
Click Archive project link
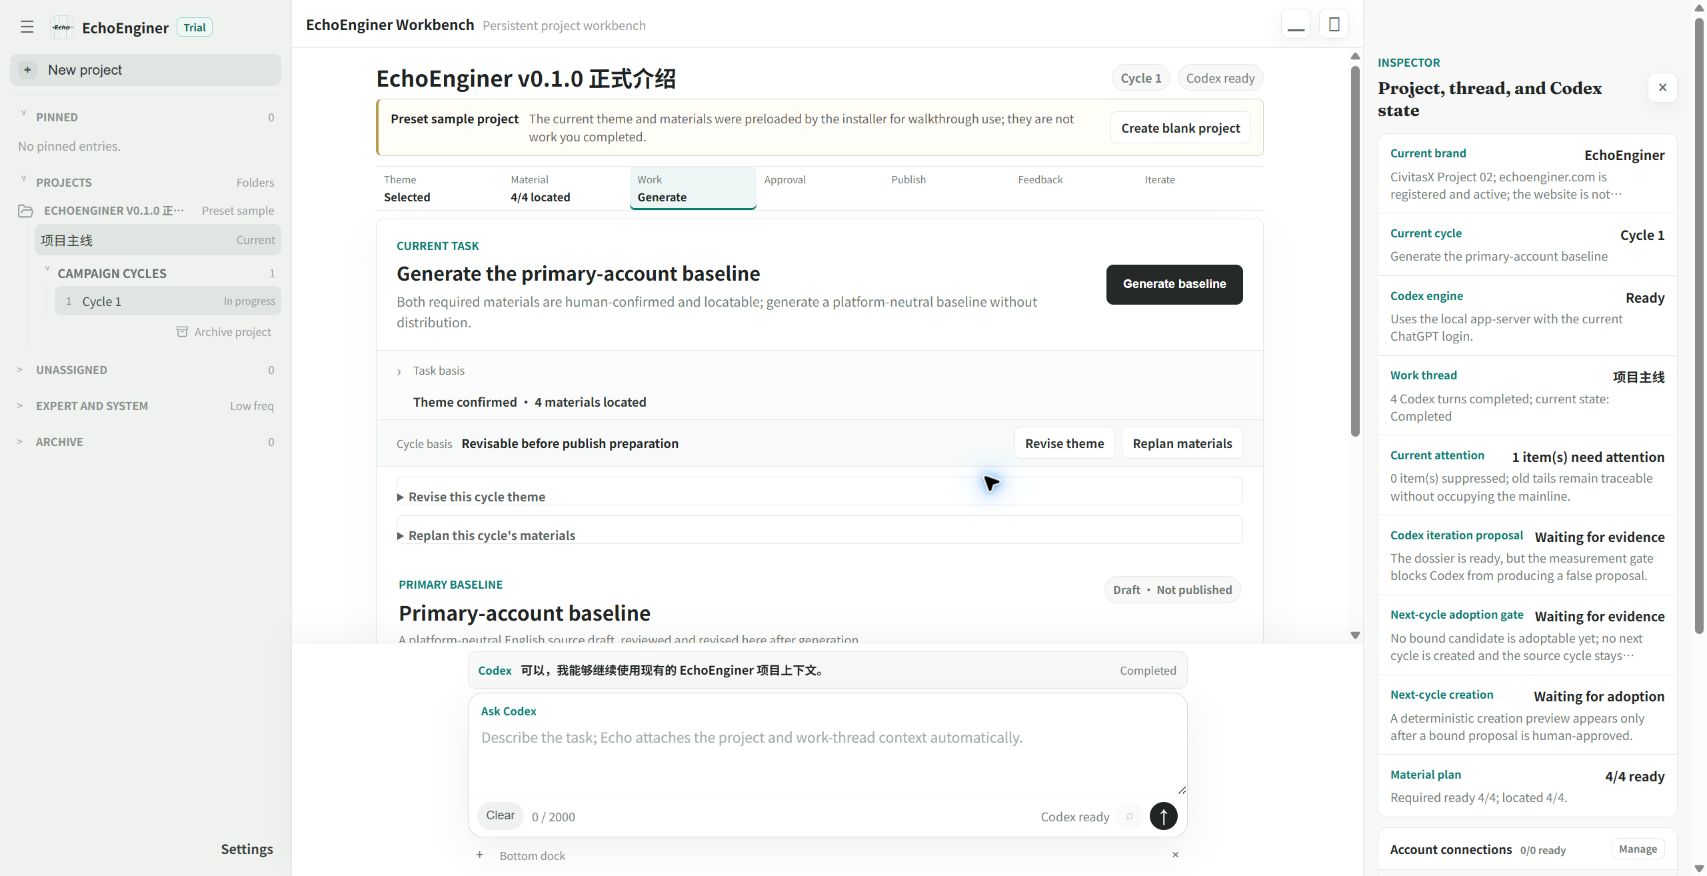pyautogui.click(x=224, y=332)
